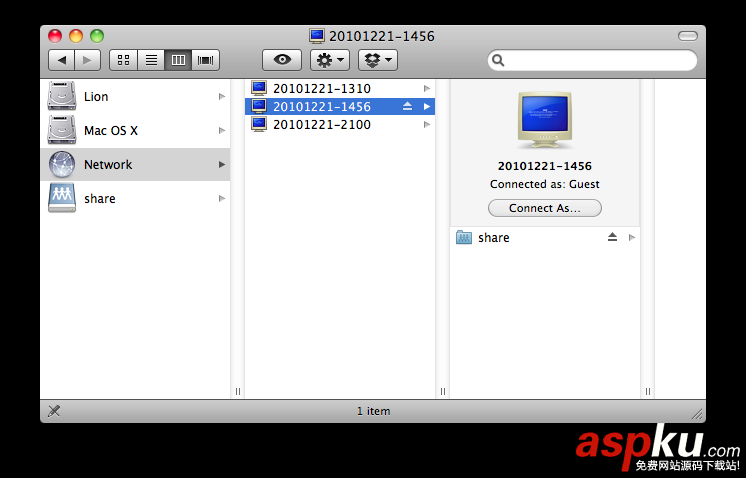This screenshot has width=746, height=478.
Task: Select computer 20101221-1456 in list
Action: pyautogui.click(x=340, y=107)
